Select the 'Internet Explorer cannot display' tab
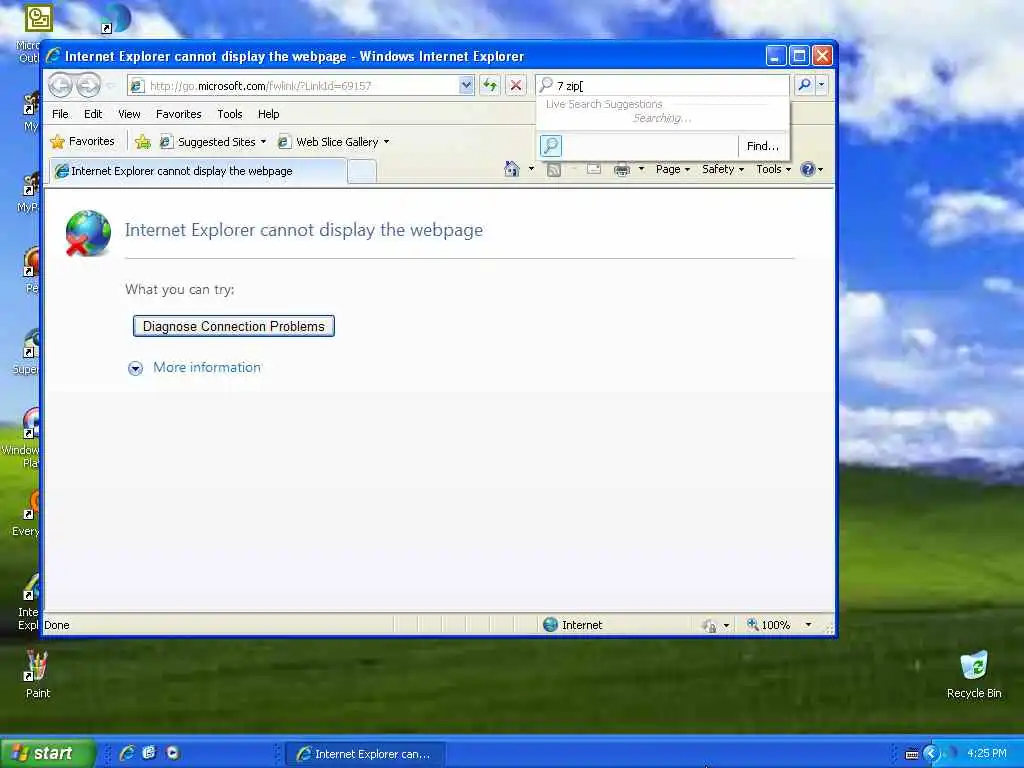This screenshot has height=768, width=1024. 199,171
